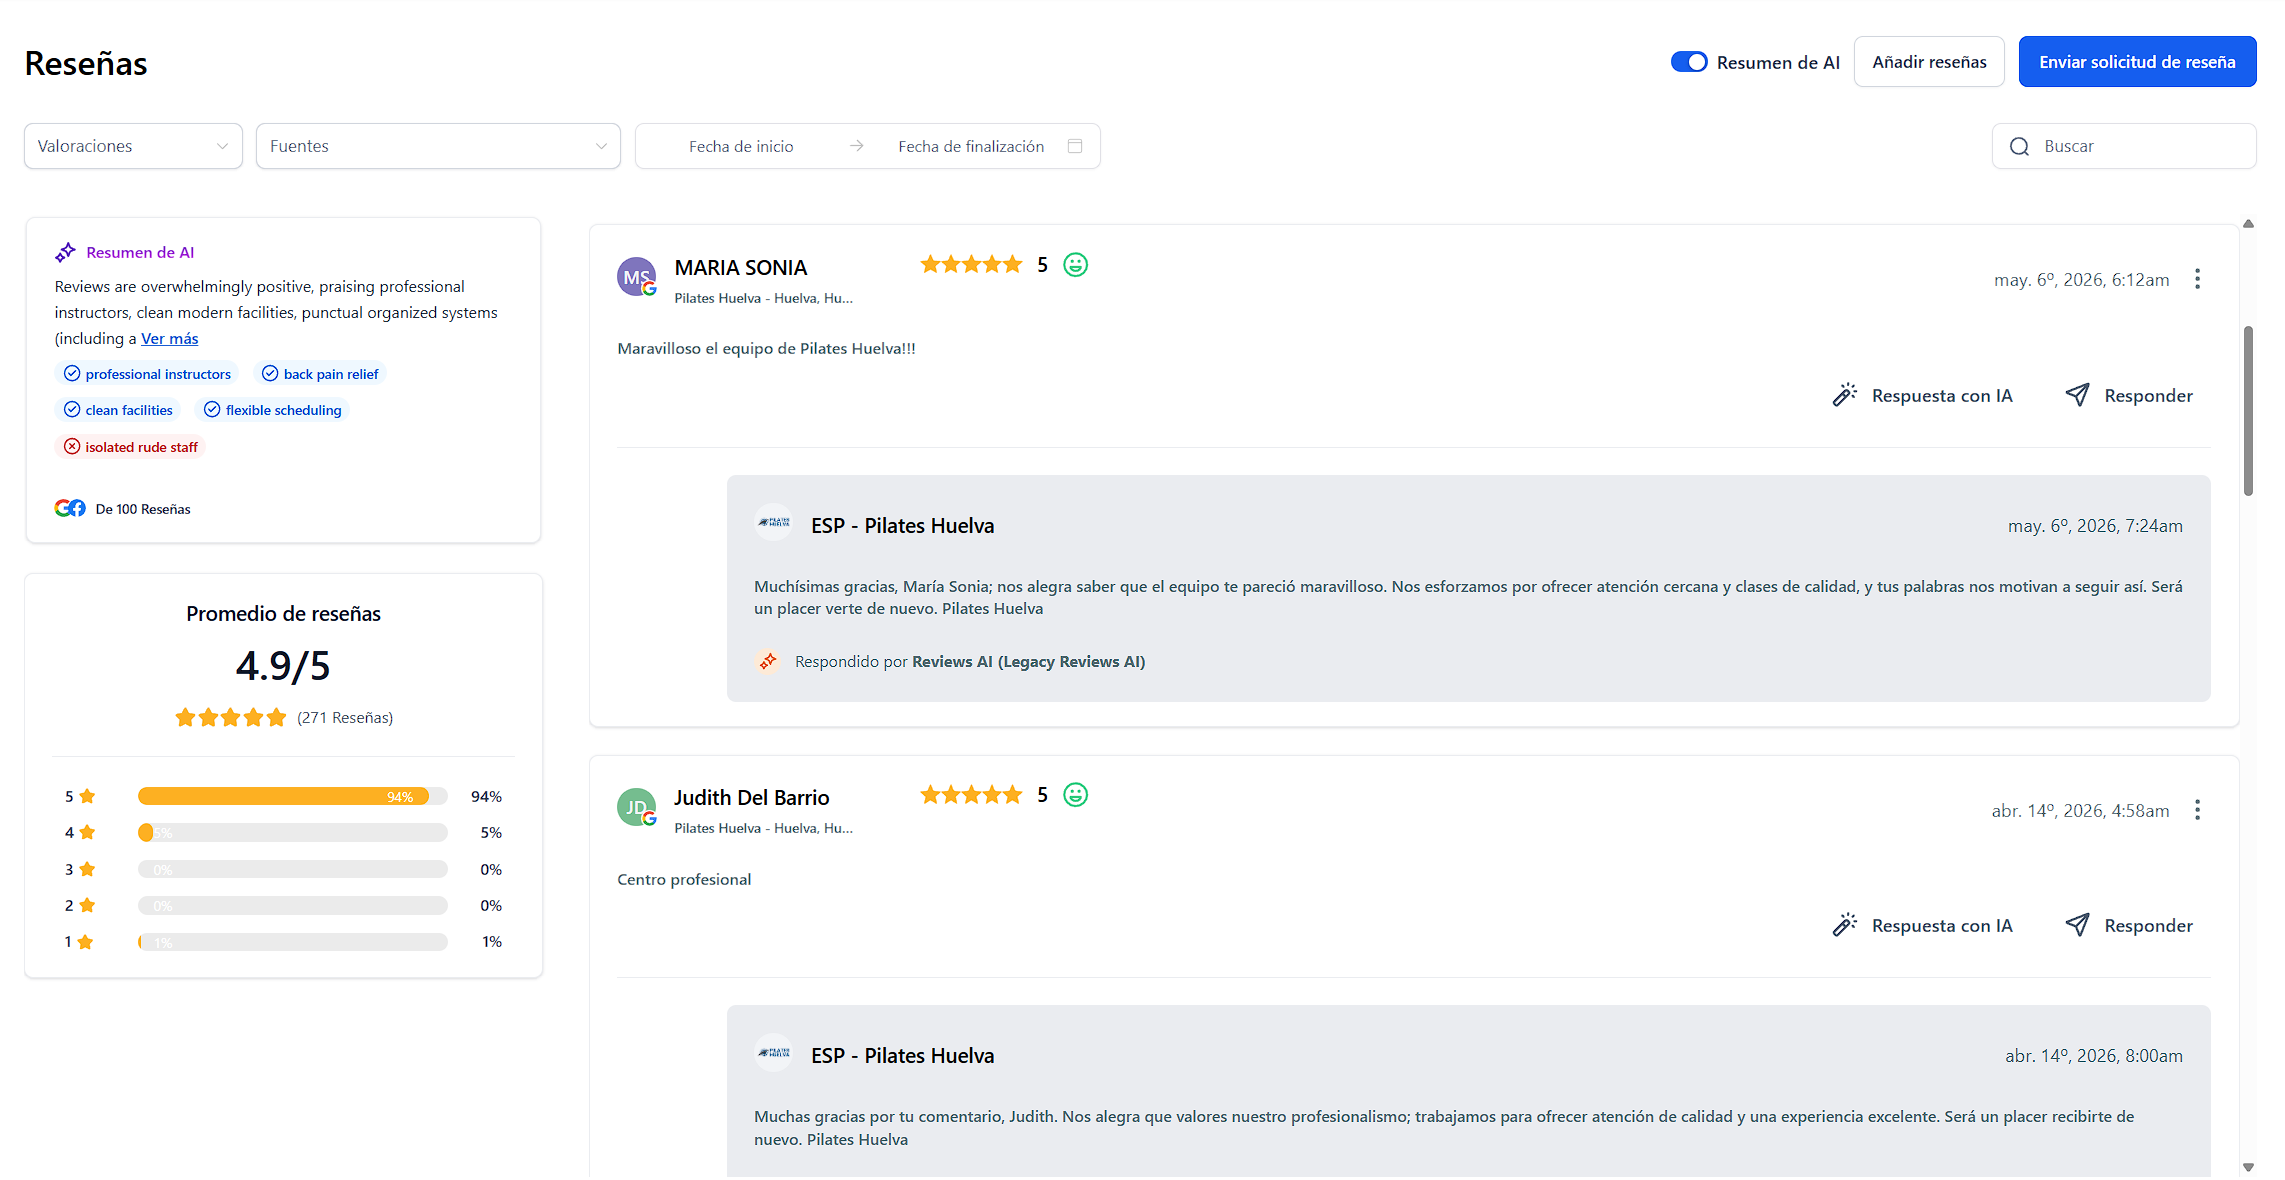Open the Valoraciones dropdown
The width and height of the screenshot is (2285, 1180).
[x=133, y=146]
